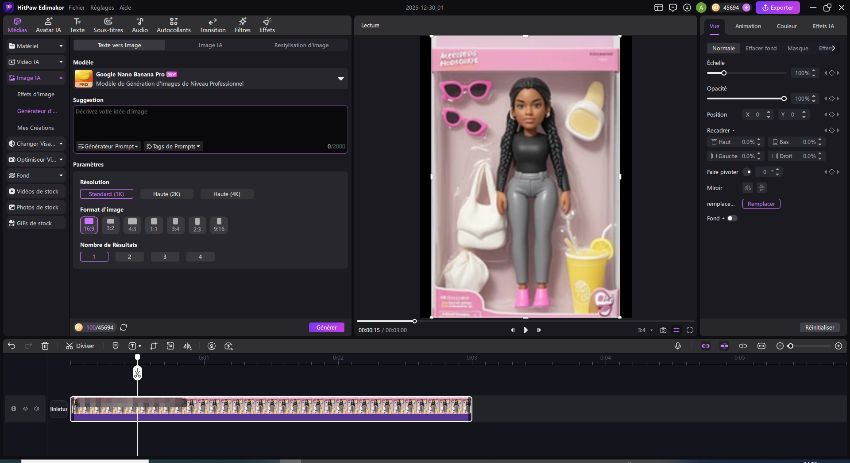This screenshot has width=850, height=463.
Task: Open the Filtres panel
Action: (x=242, y=24)
